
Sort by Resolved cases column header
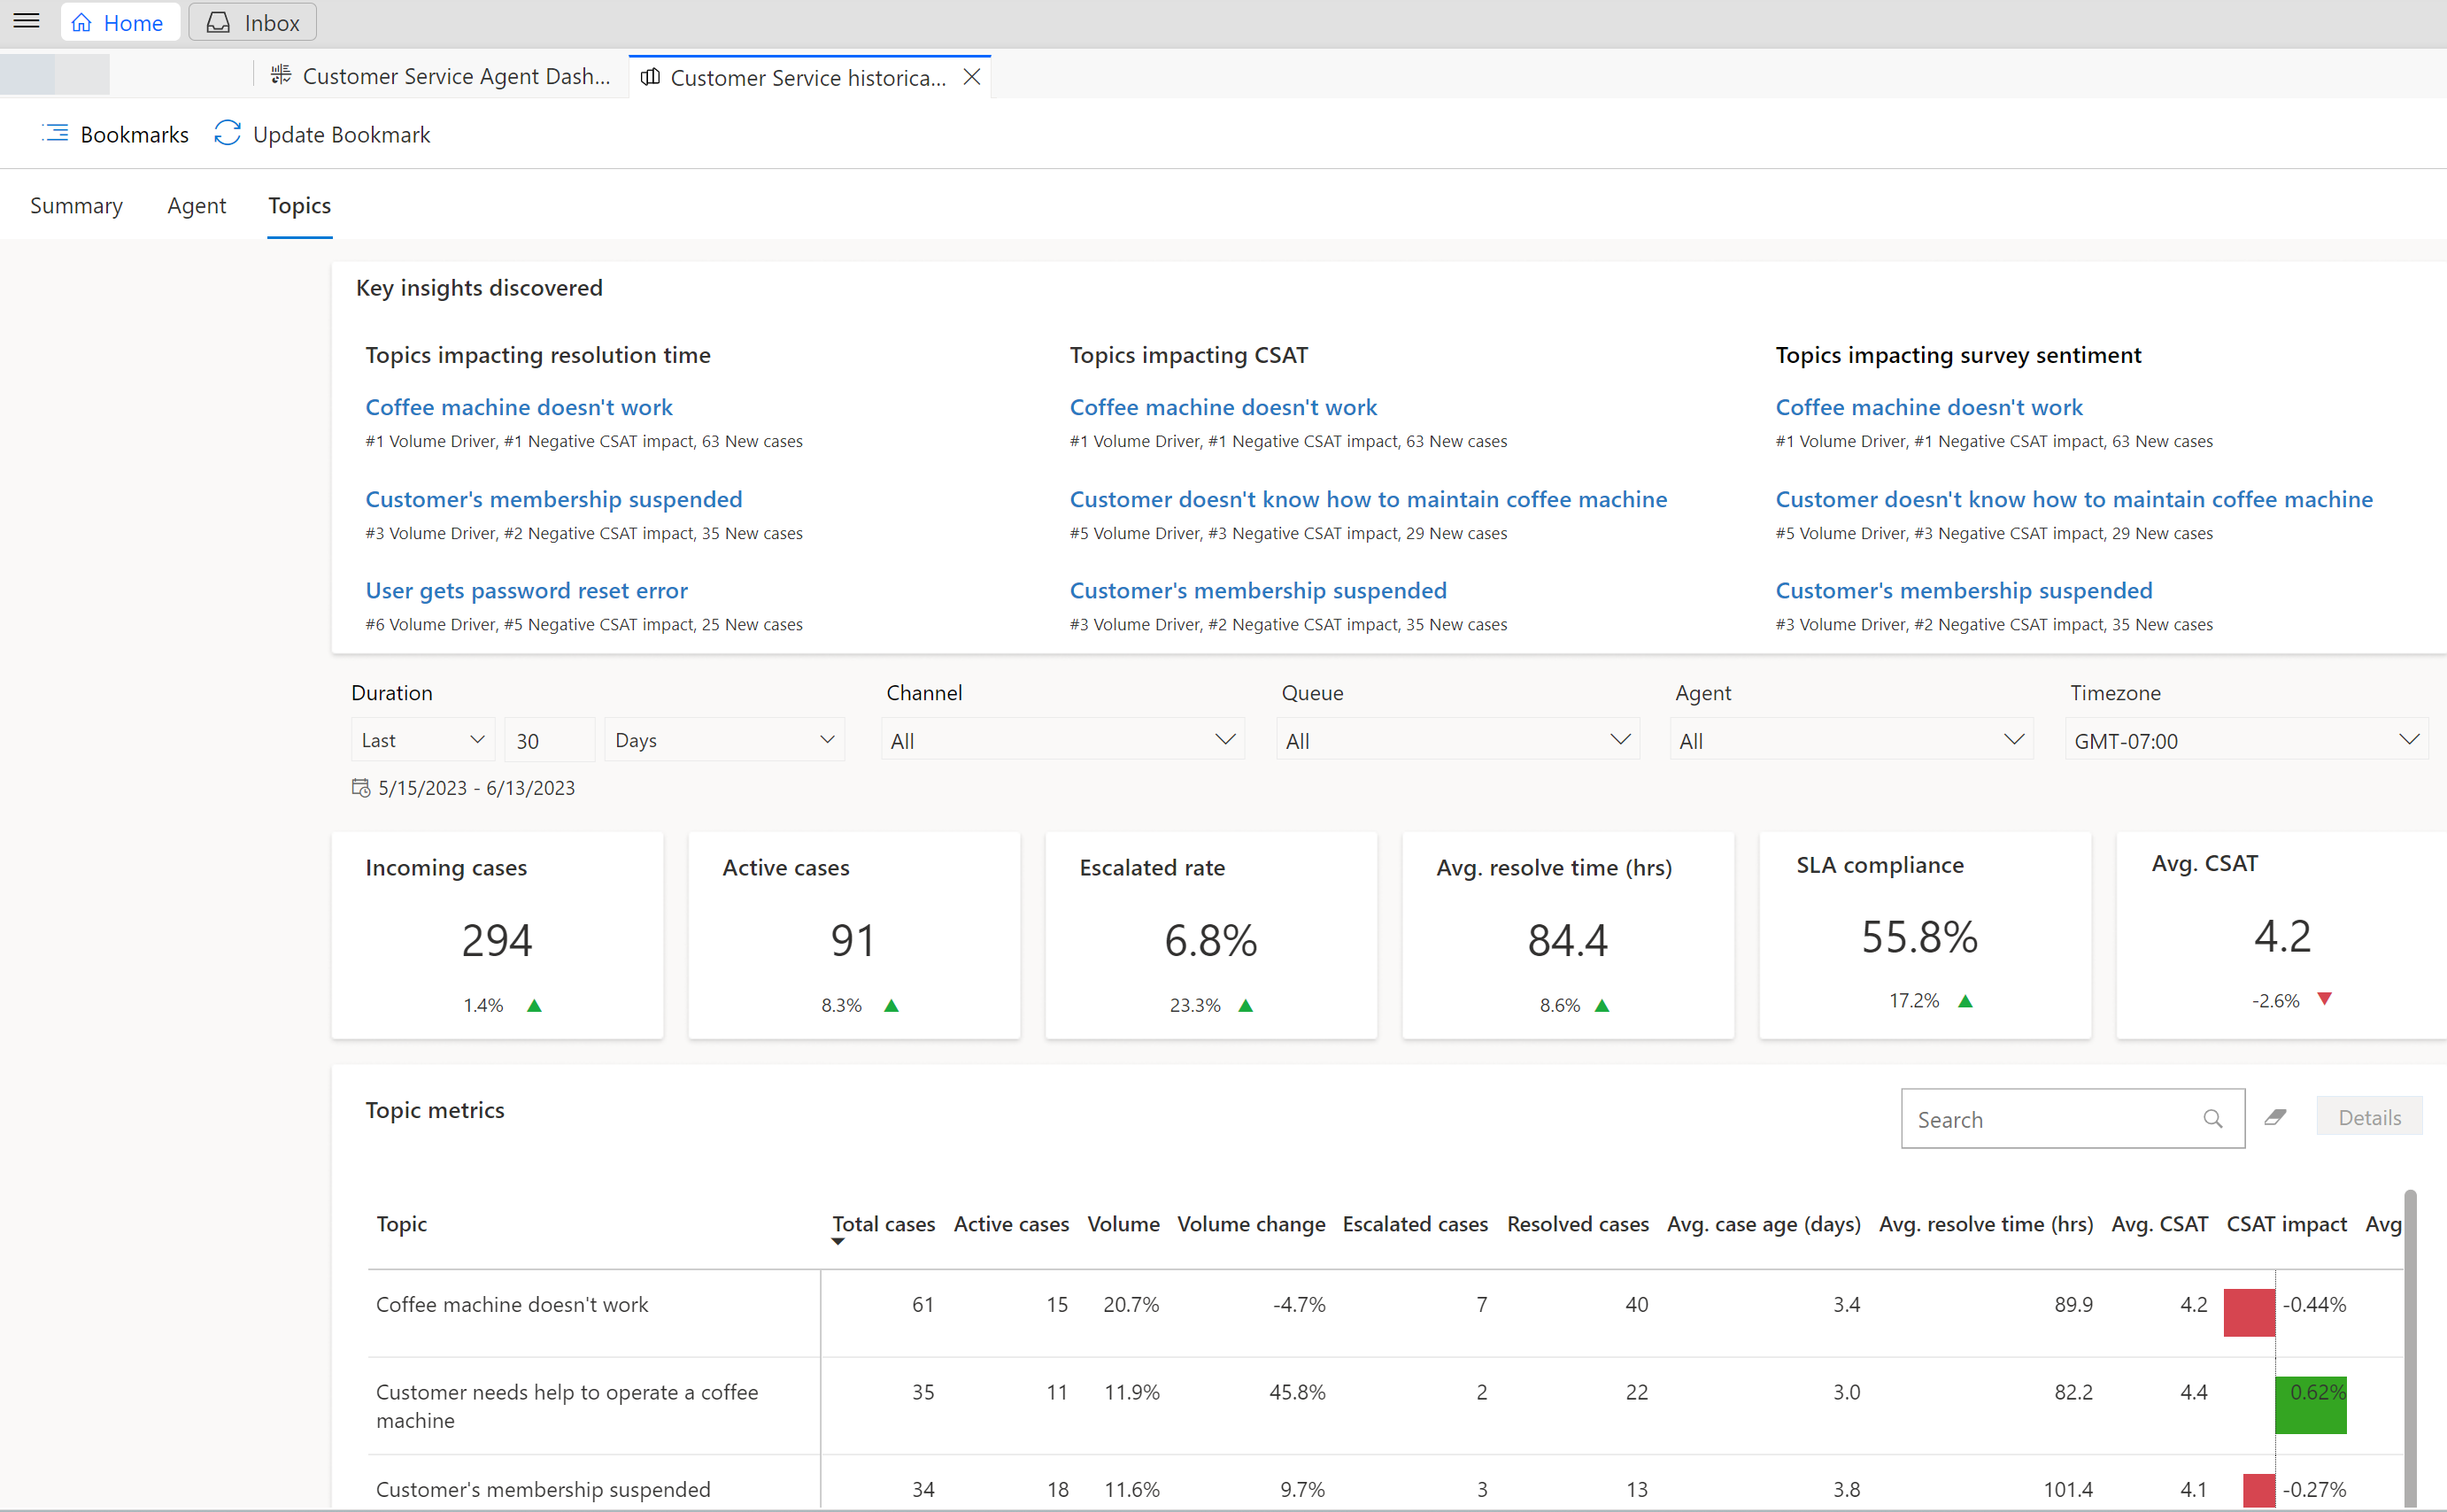[1578, 1224]
